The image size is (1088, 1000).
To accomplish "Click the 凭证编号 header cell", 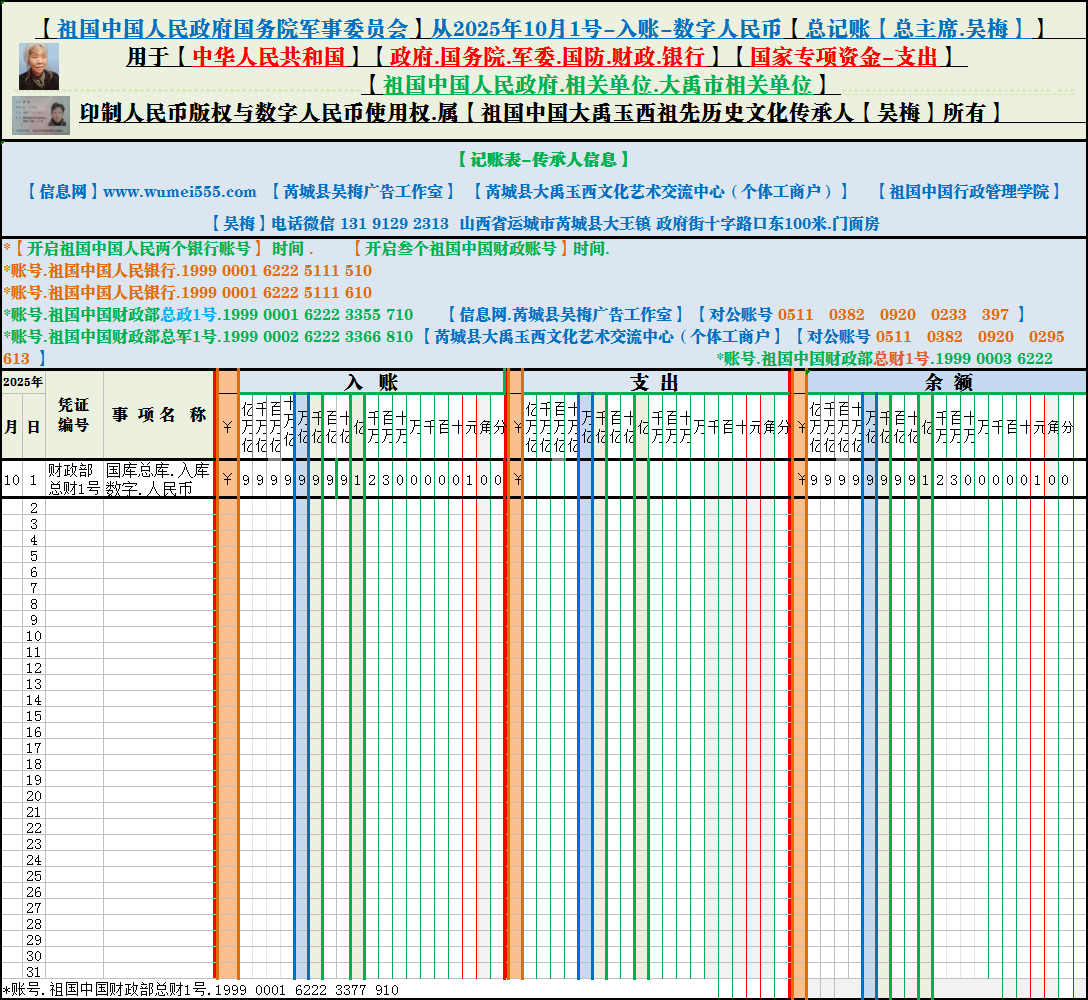I will click(x=74, y=415).
